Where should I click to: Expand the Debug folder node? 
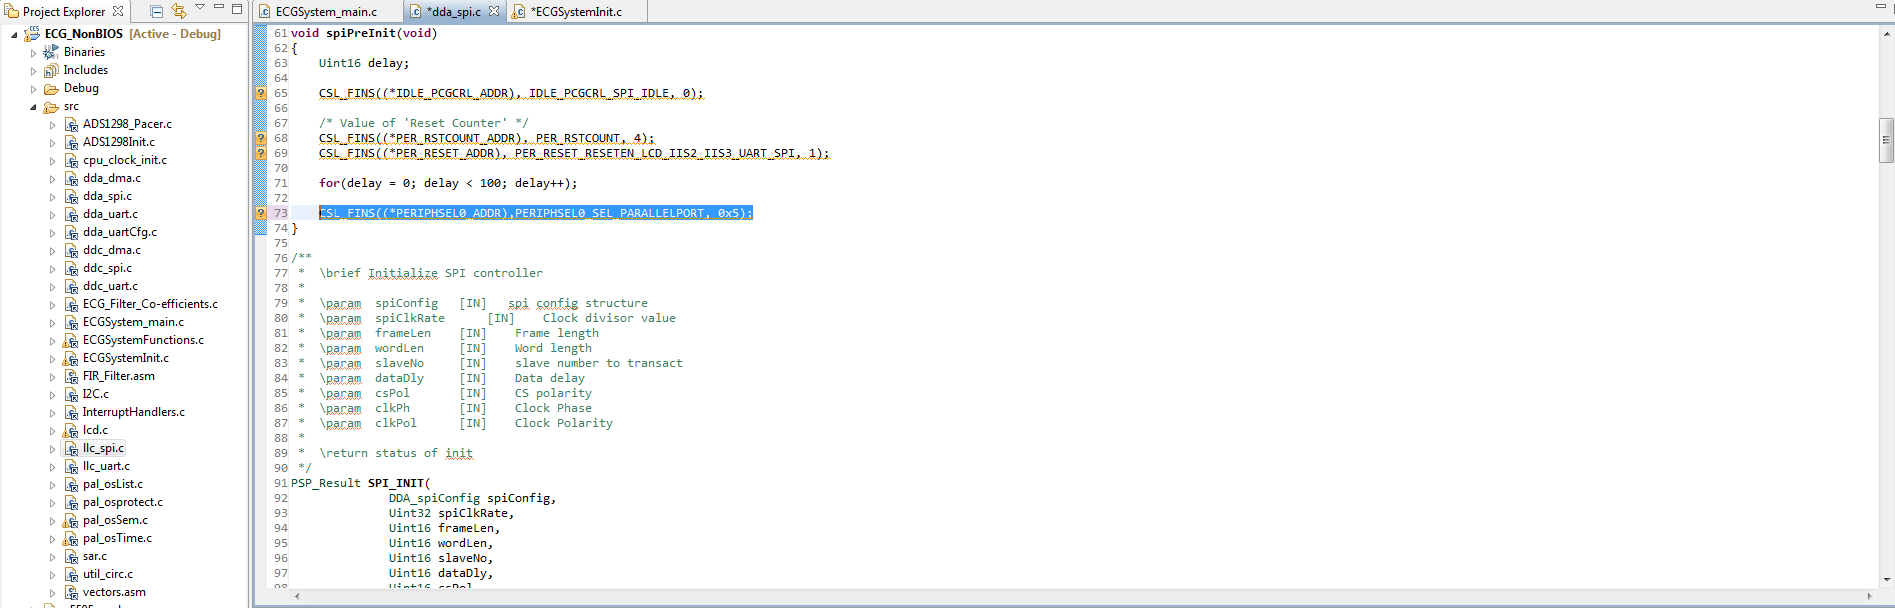(x=33, y=89)
